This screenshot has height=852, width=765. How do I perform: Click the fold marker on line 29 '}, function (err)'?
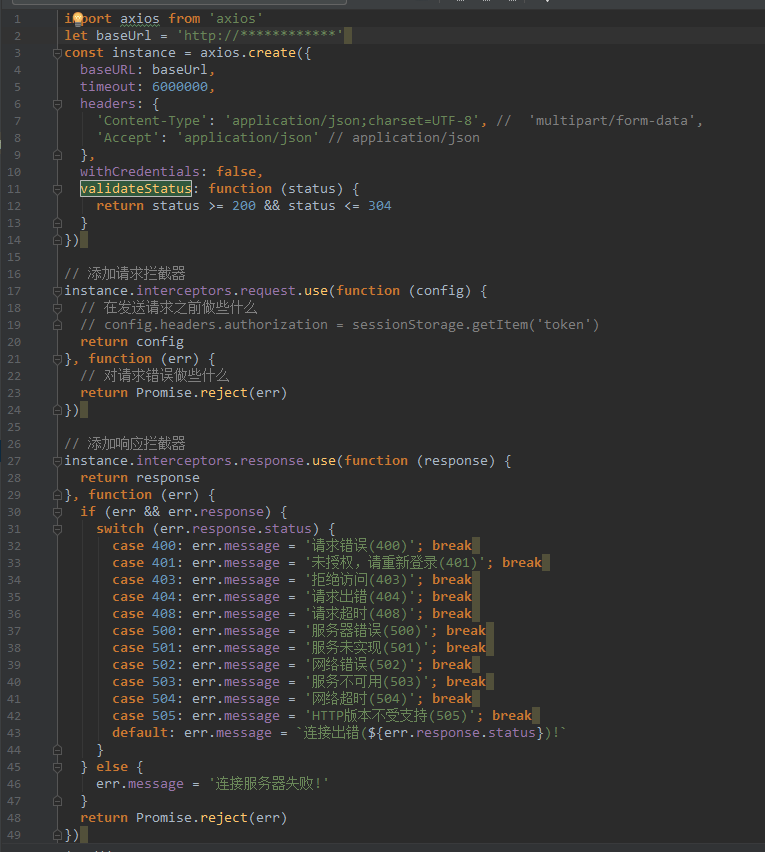[57, 496]
